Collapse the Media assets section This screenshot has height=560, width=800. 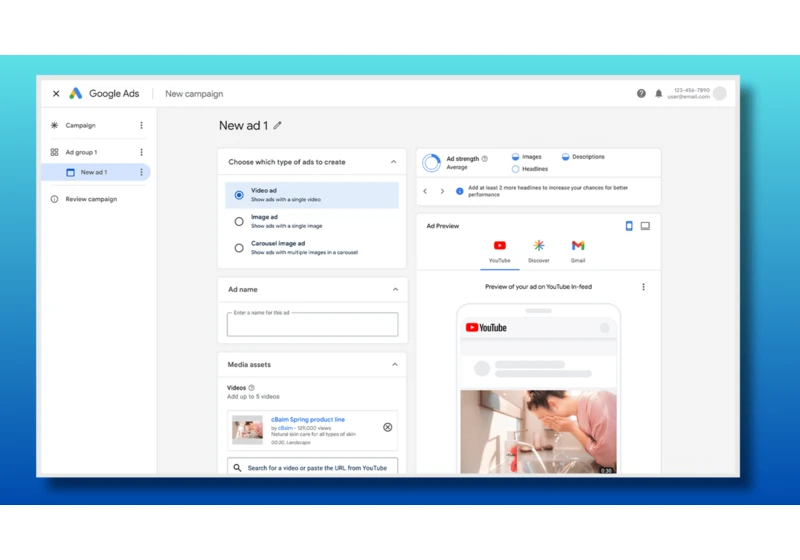pyautogui.click(x=394, y=364)
